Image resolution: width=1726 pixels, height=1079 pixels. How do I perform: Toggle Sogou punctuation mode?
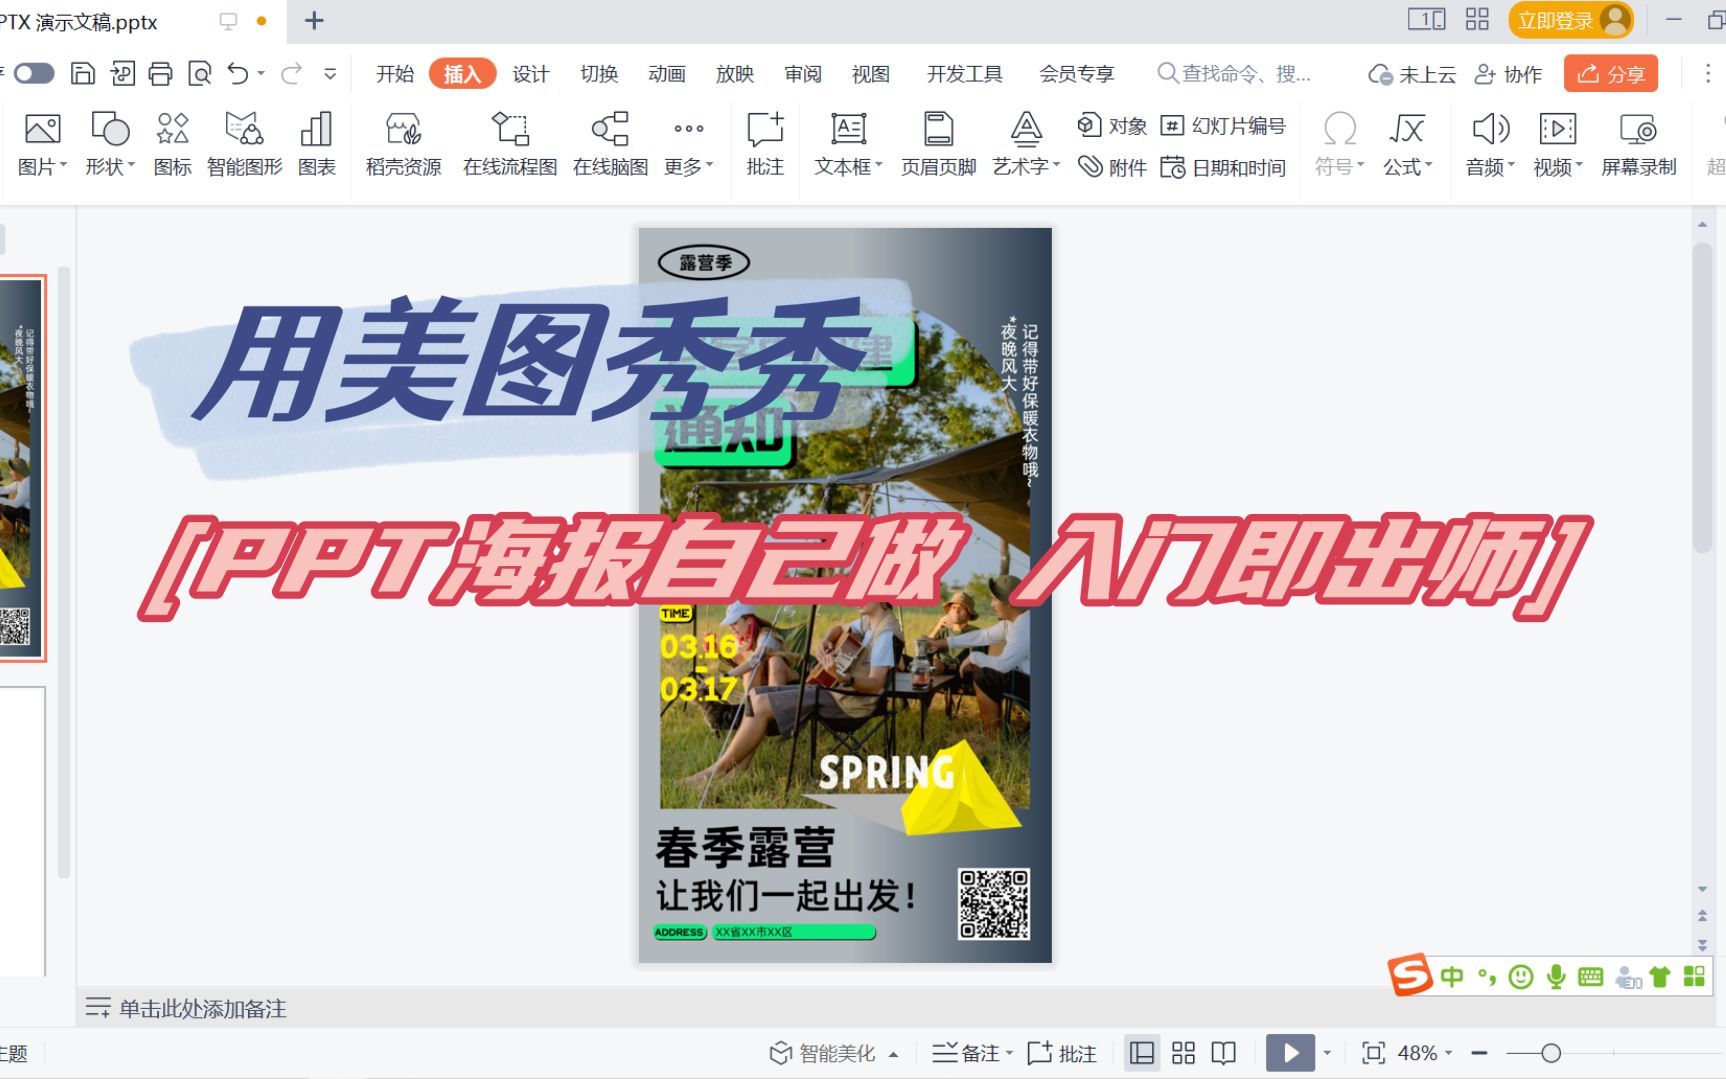click(x=1487, y=977)
